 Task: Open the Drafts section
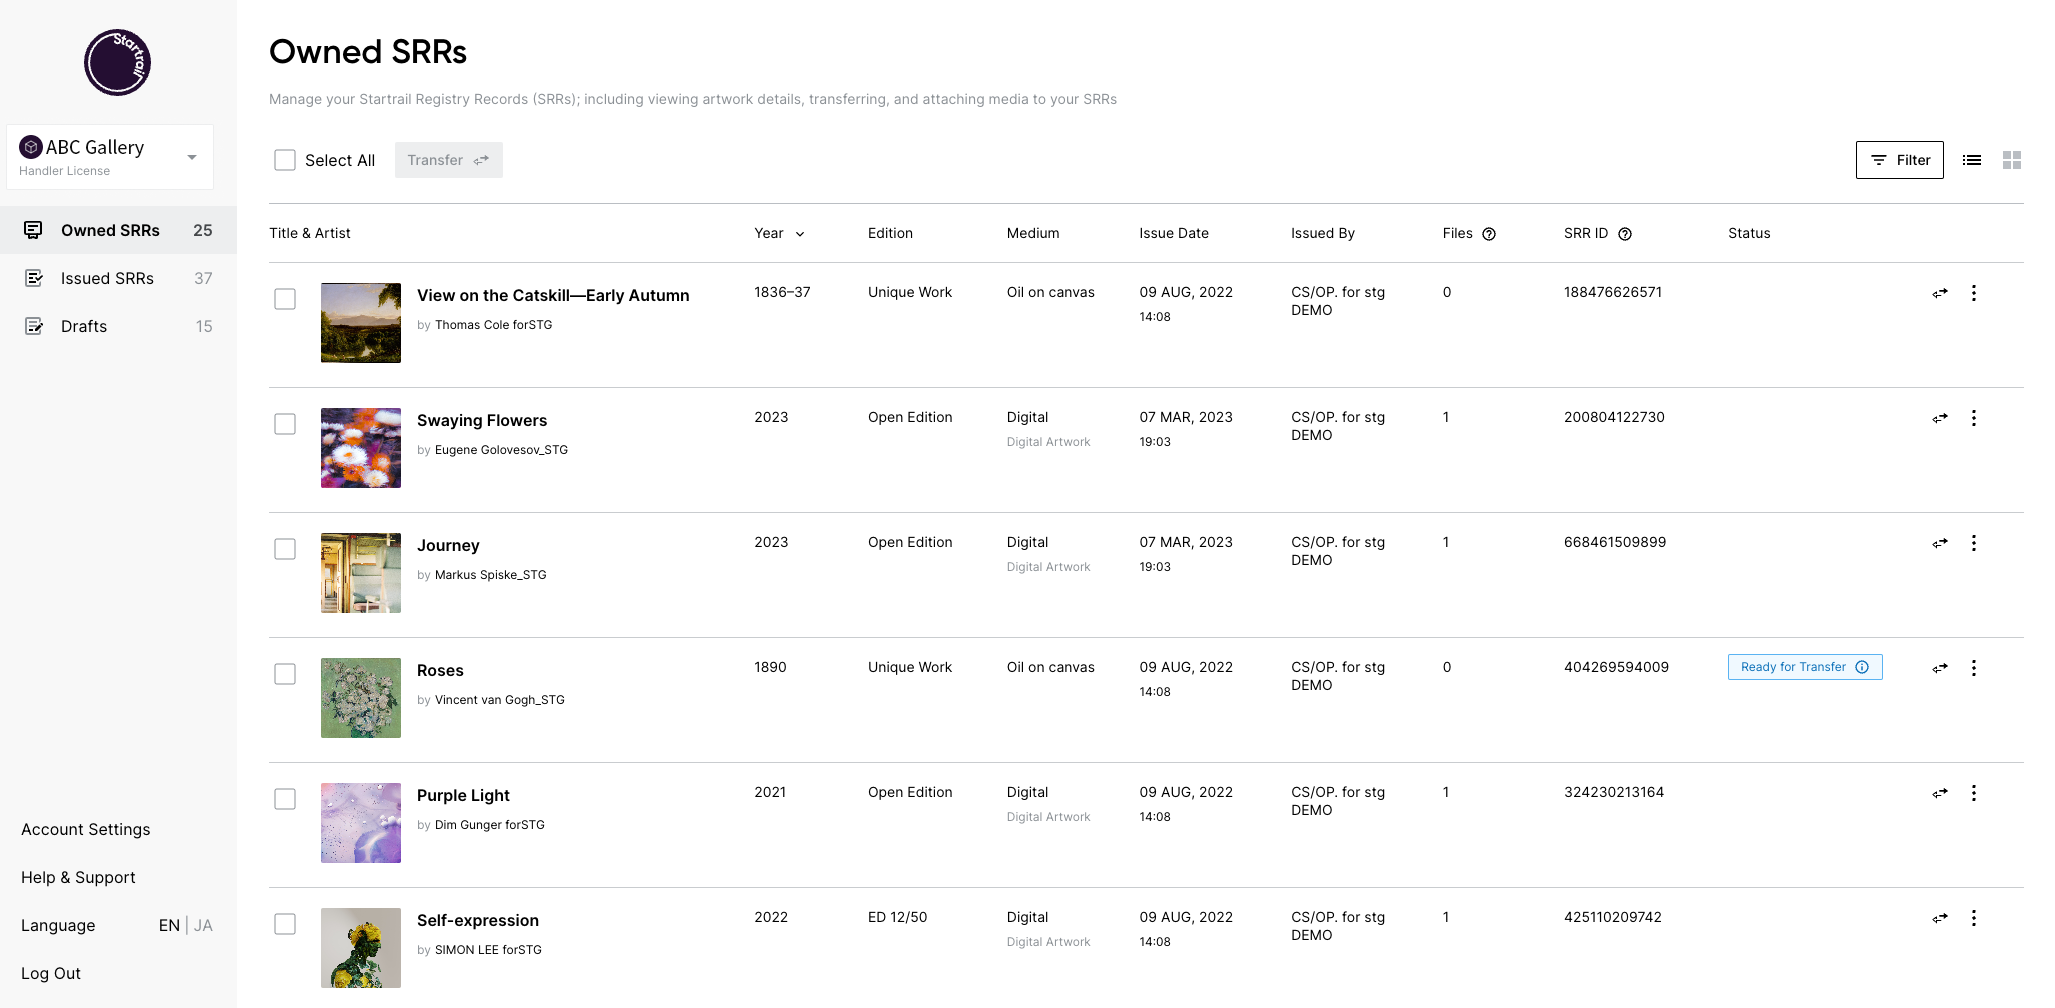coord(118,326)
